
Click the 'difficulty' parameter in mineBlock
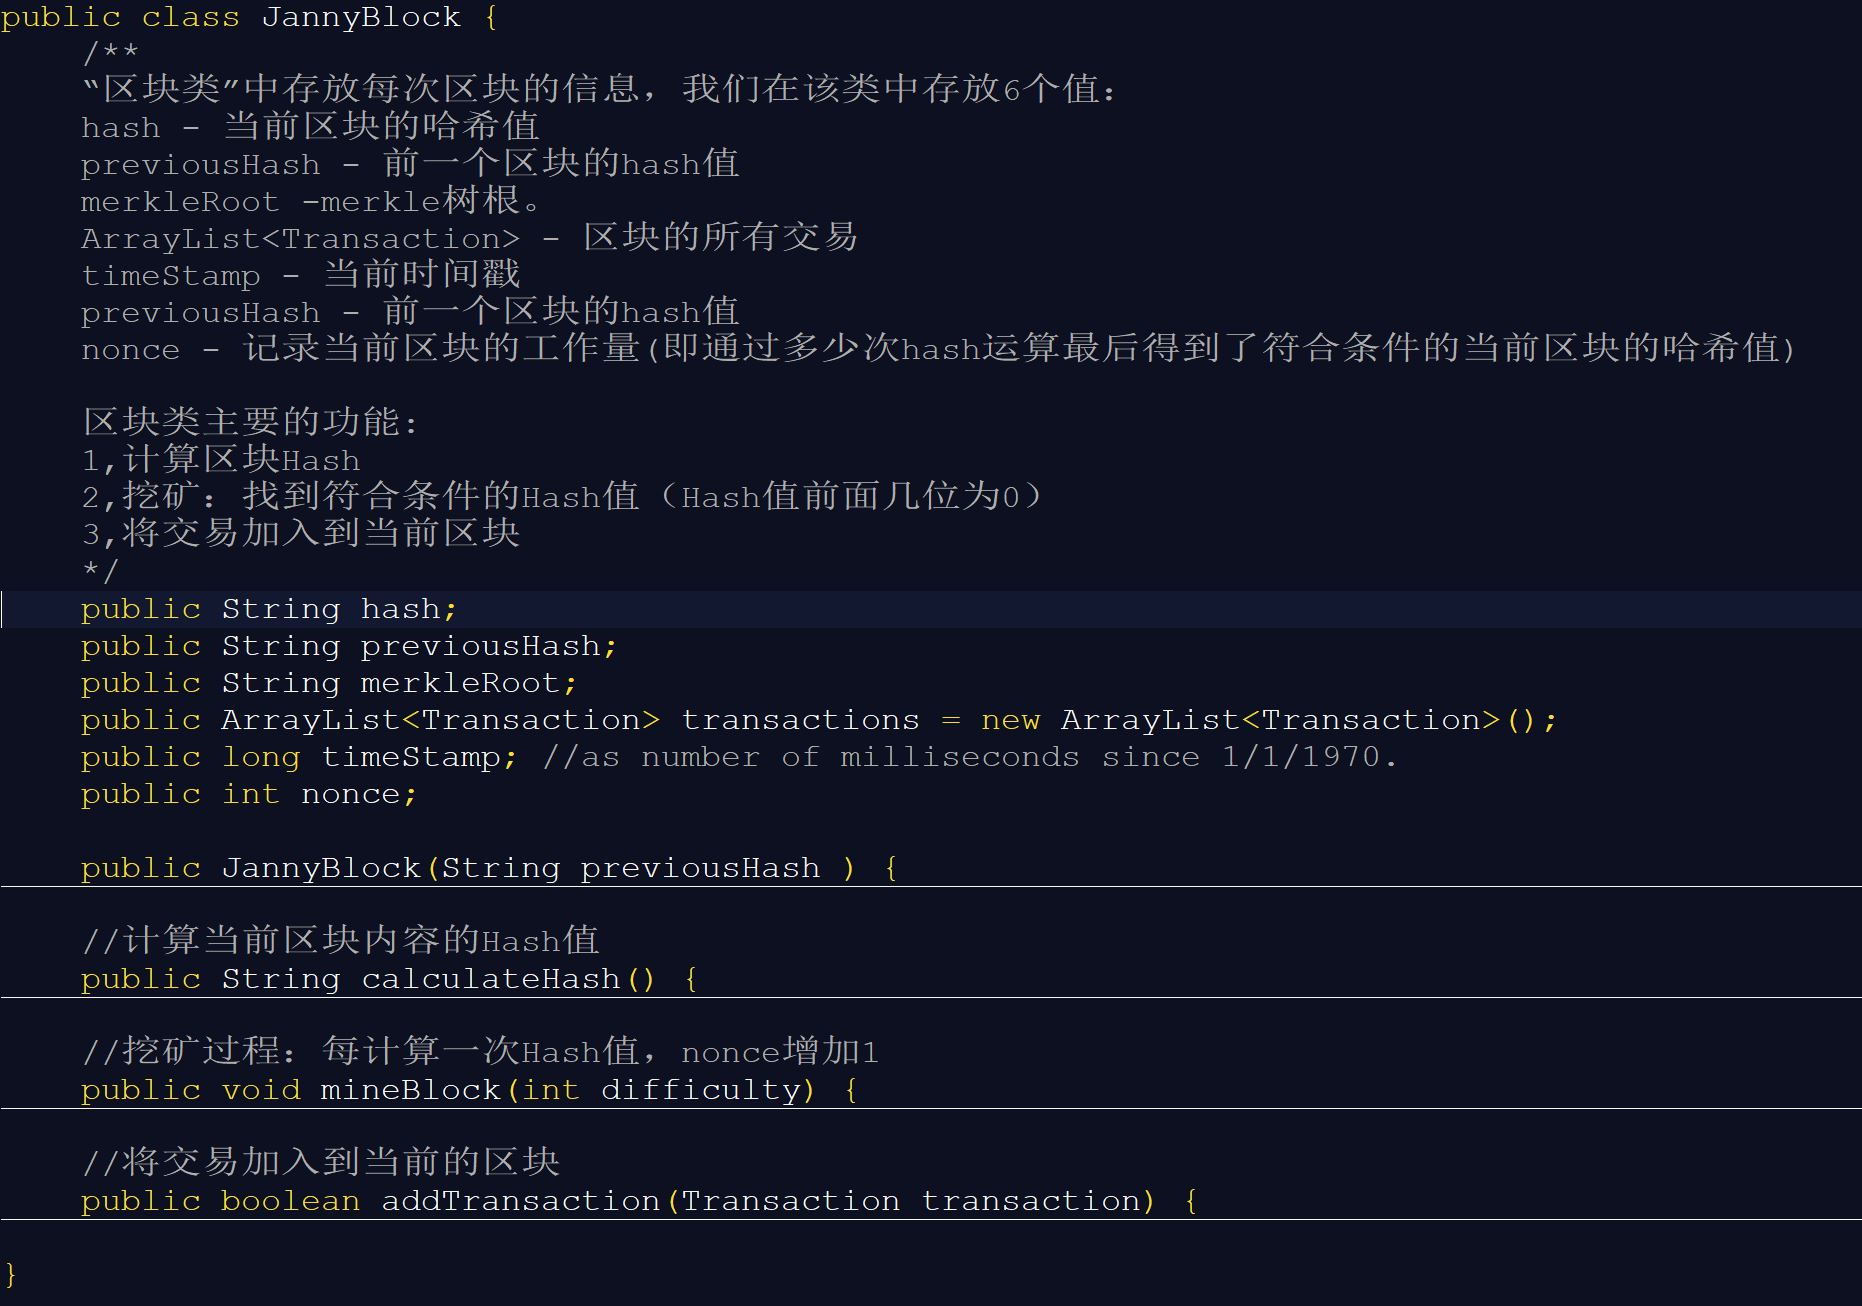click(701, 1090)
